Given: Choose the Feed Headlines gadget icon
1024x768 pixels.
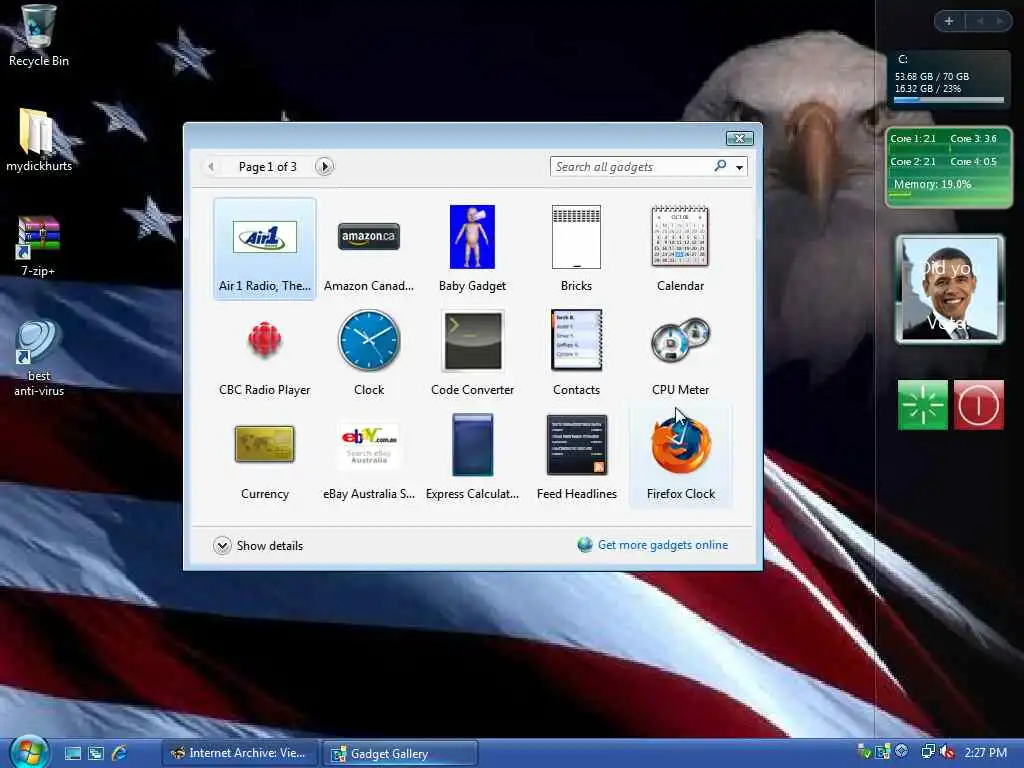Looking at the screenshot, I should point(577,445).
